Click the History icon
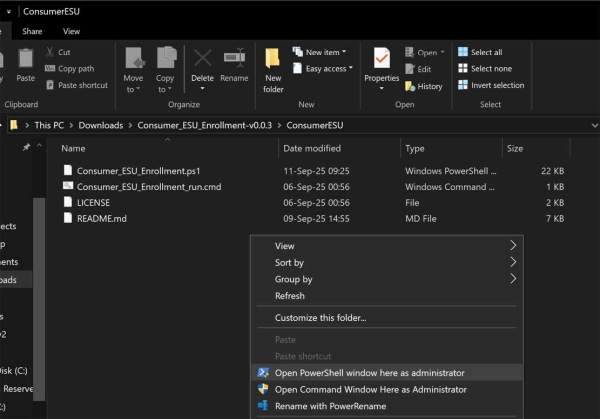Viewport: 600px width, 419px height. pos(410,86)
